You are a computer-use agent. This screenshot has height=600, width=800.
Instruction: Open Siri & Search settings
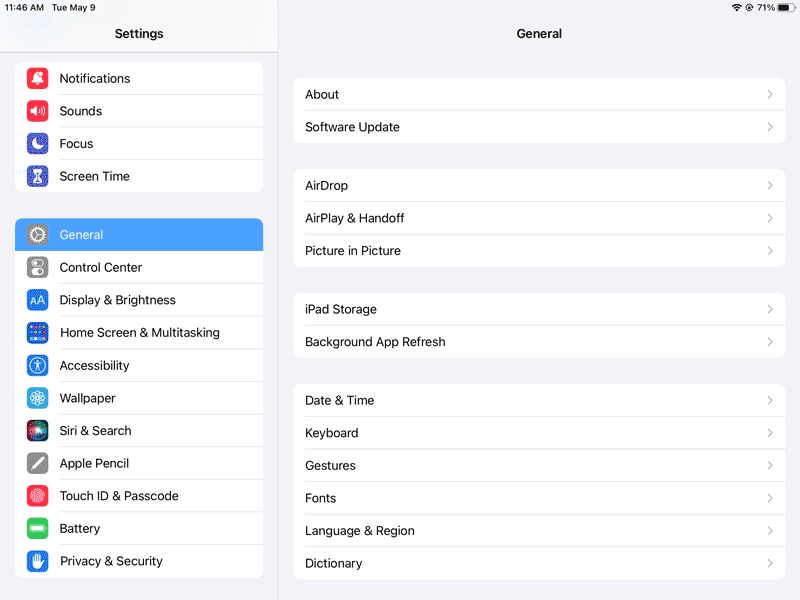tap(139, 431)
